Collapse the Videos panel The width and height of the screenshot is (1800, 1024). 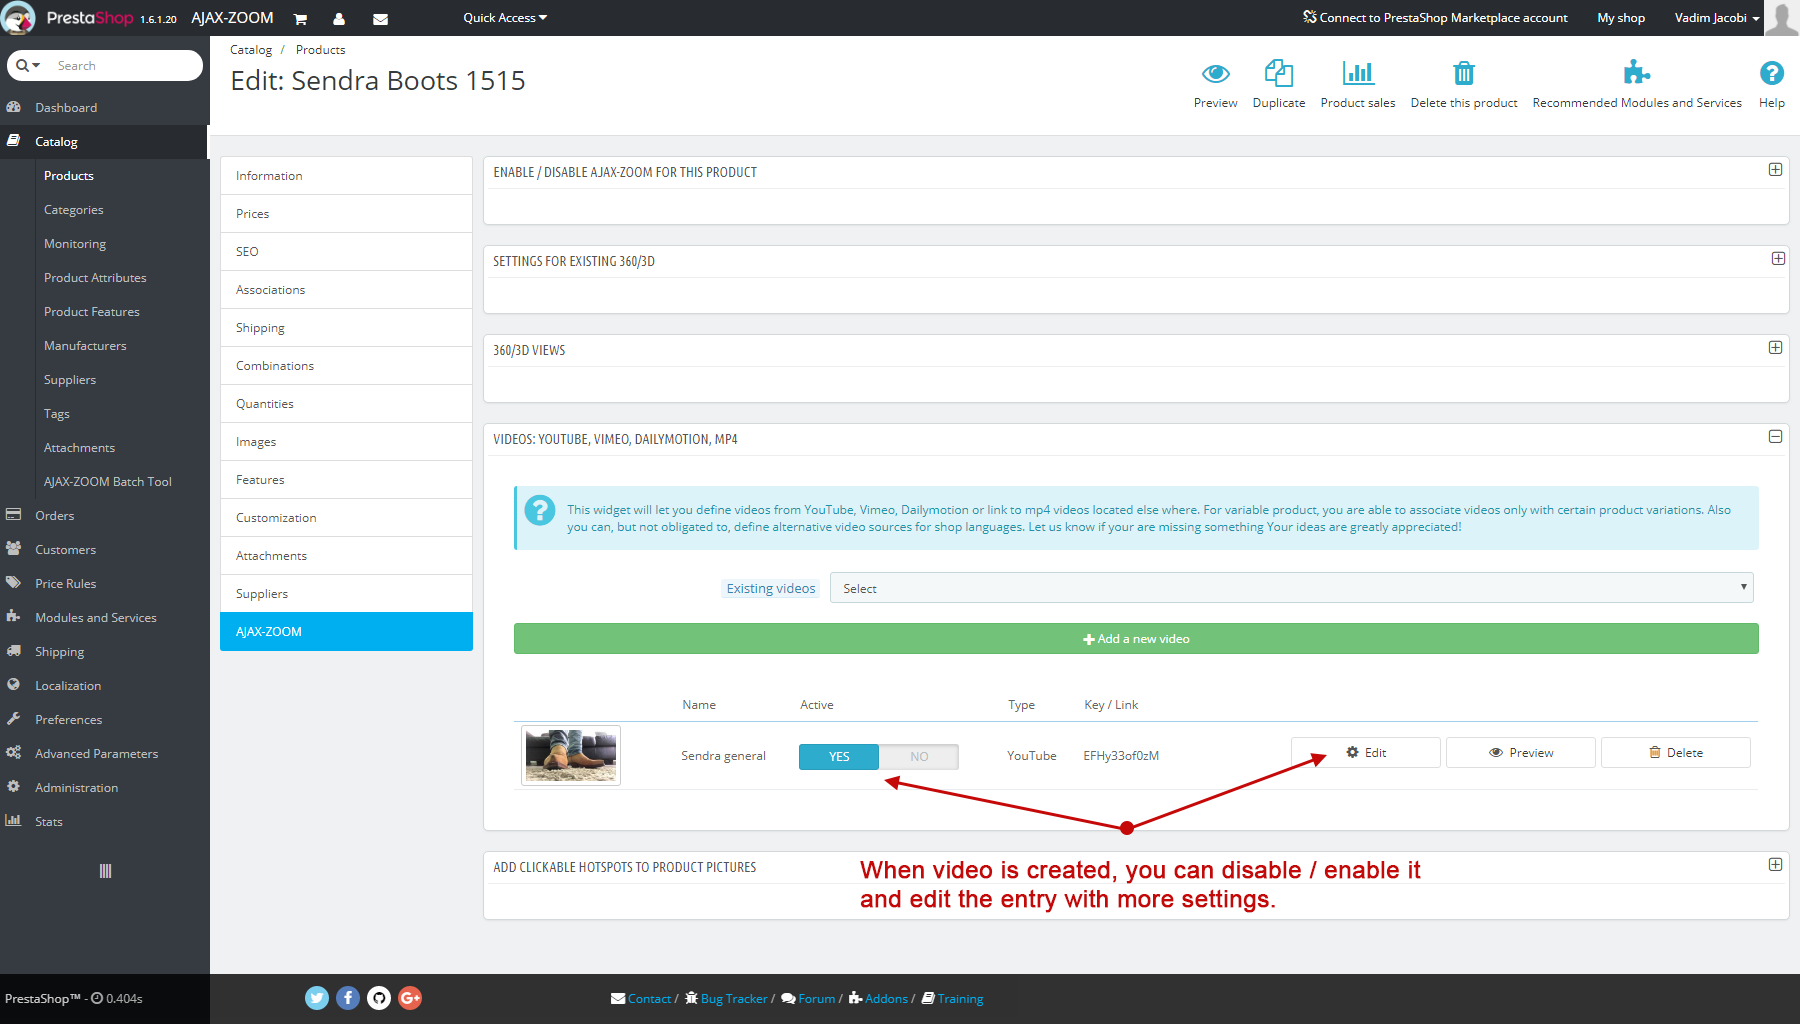click(1775, 437)
